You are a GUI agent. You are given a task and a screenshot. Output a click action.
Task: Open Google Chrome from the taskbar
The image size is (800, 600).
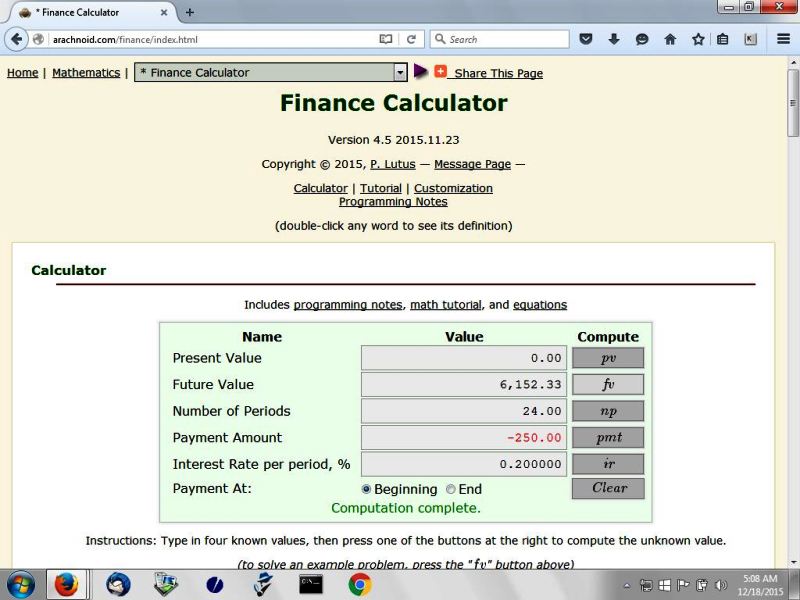coord(360,585)
